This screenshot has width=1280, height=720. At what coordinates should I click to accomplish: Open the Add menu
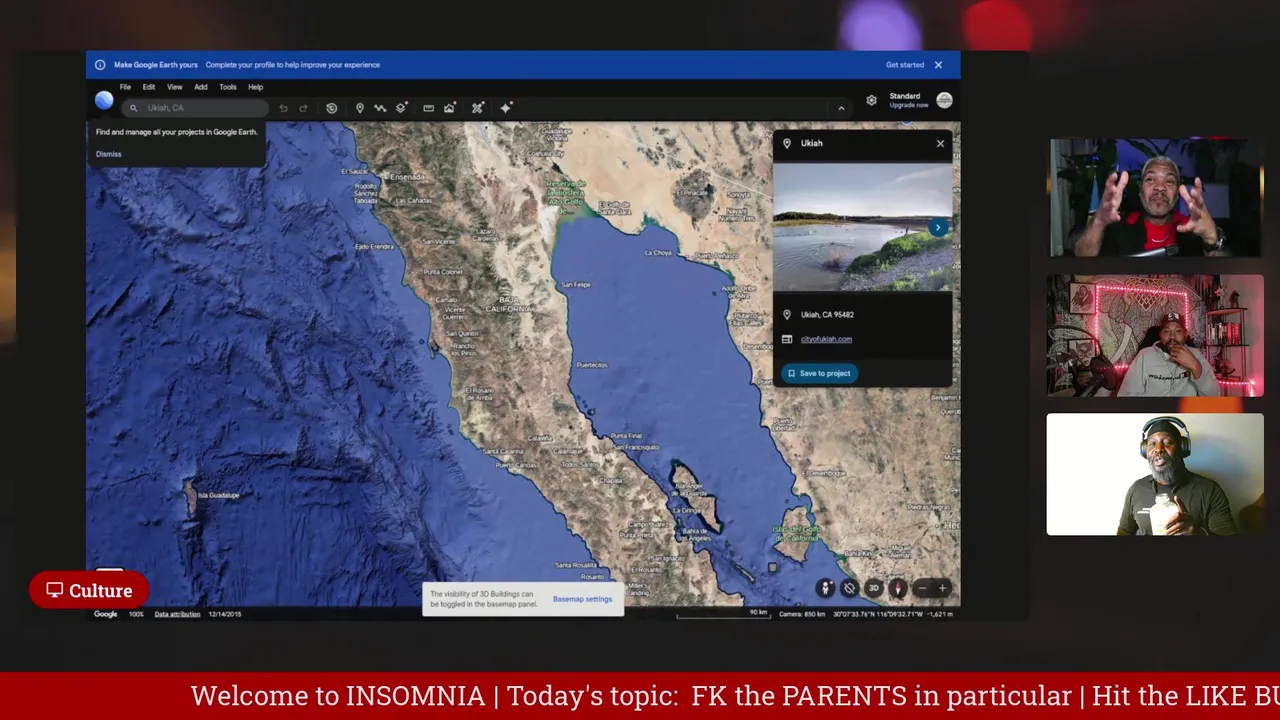(x=200, y=87)
